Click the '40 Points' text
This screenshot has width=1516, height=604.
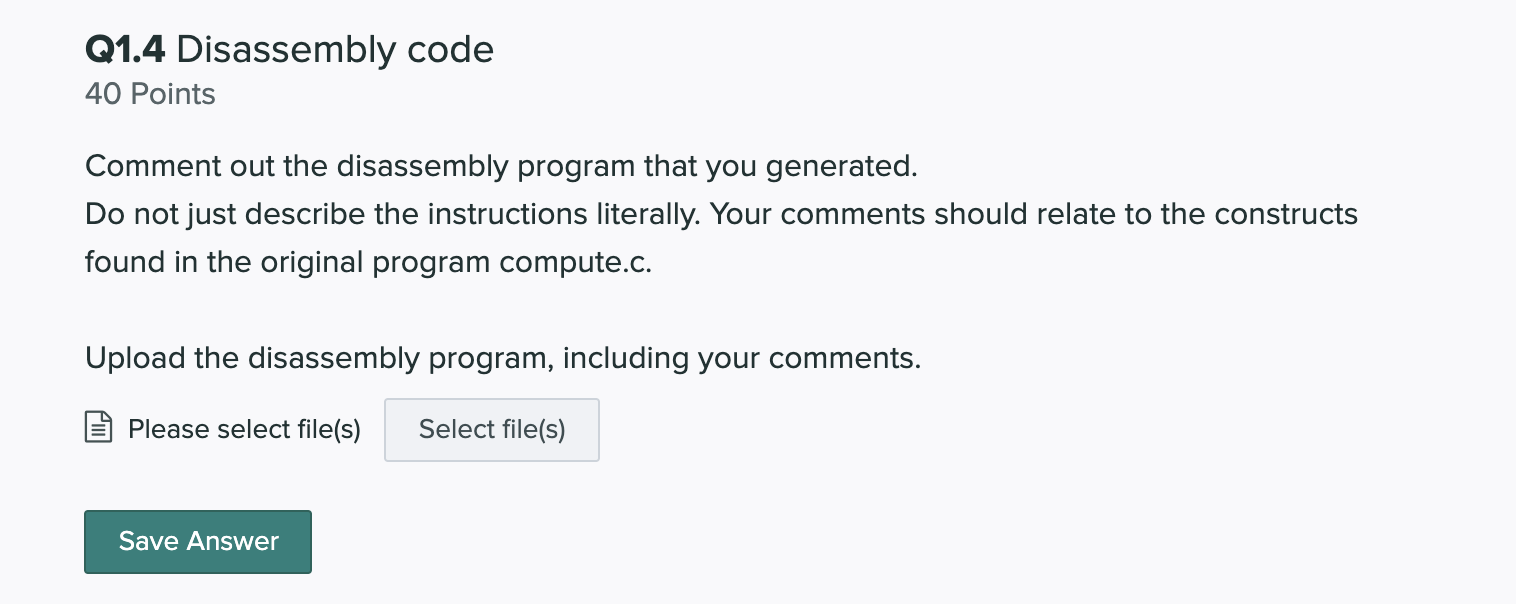pyautogui.click(x=150, y=94)
